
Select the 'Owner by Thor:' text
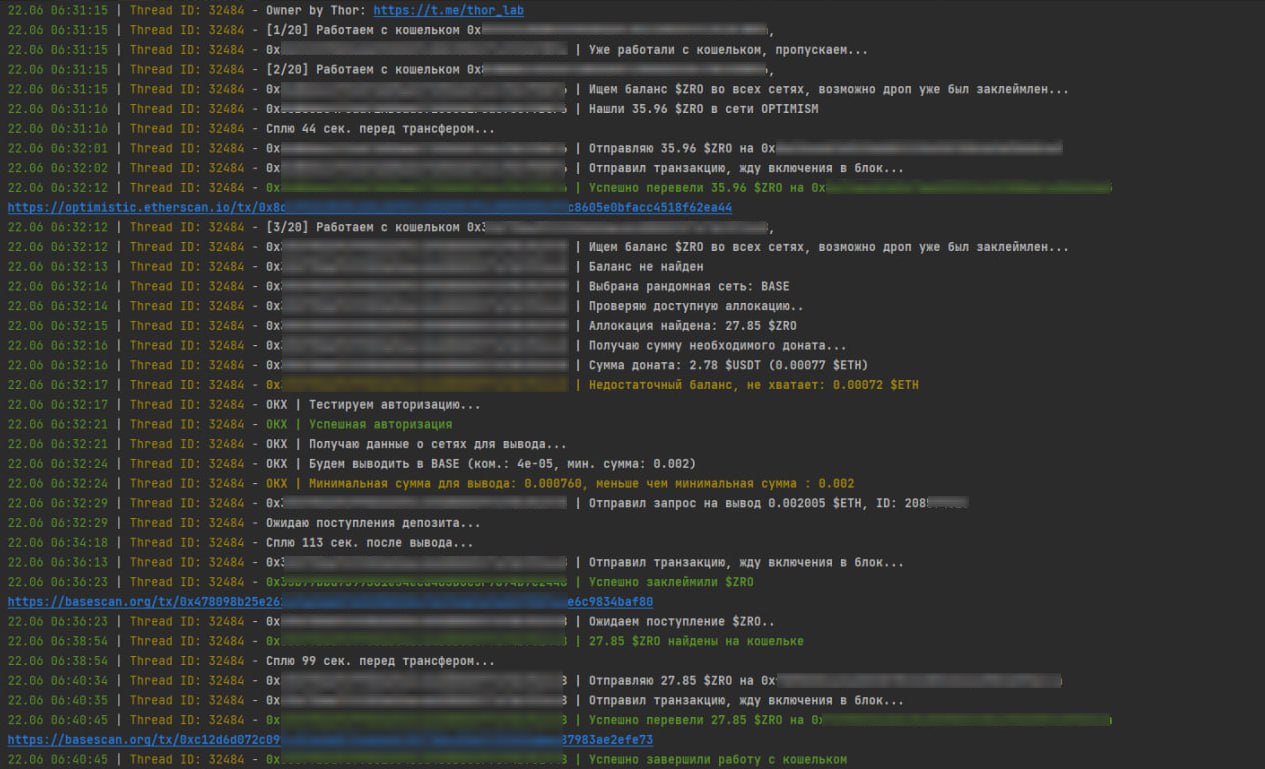(315, 10)
